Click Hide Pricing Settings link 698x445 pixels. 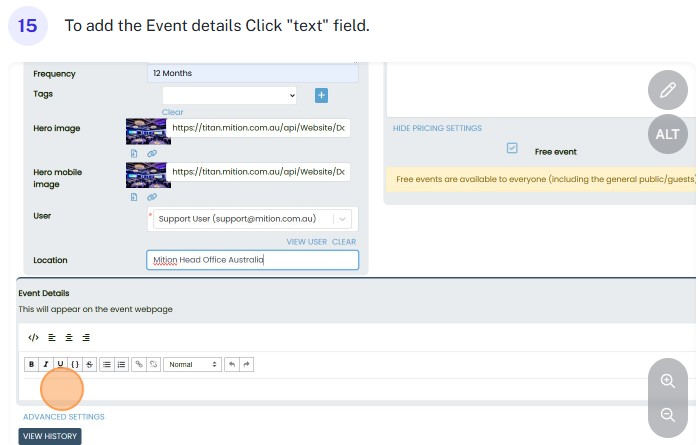(437, 128)
